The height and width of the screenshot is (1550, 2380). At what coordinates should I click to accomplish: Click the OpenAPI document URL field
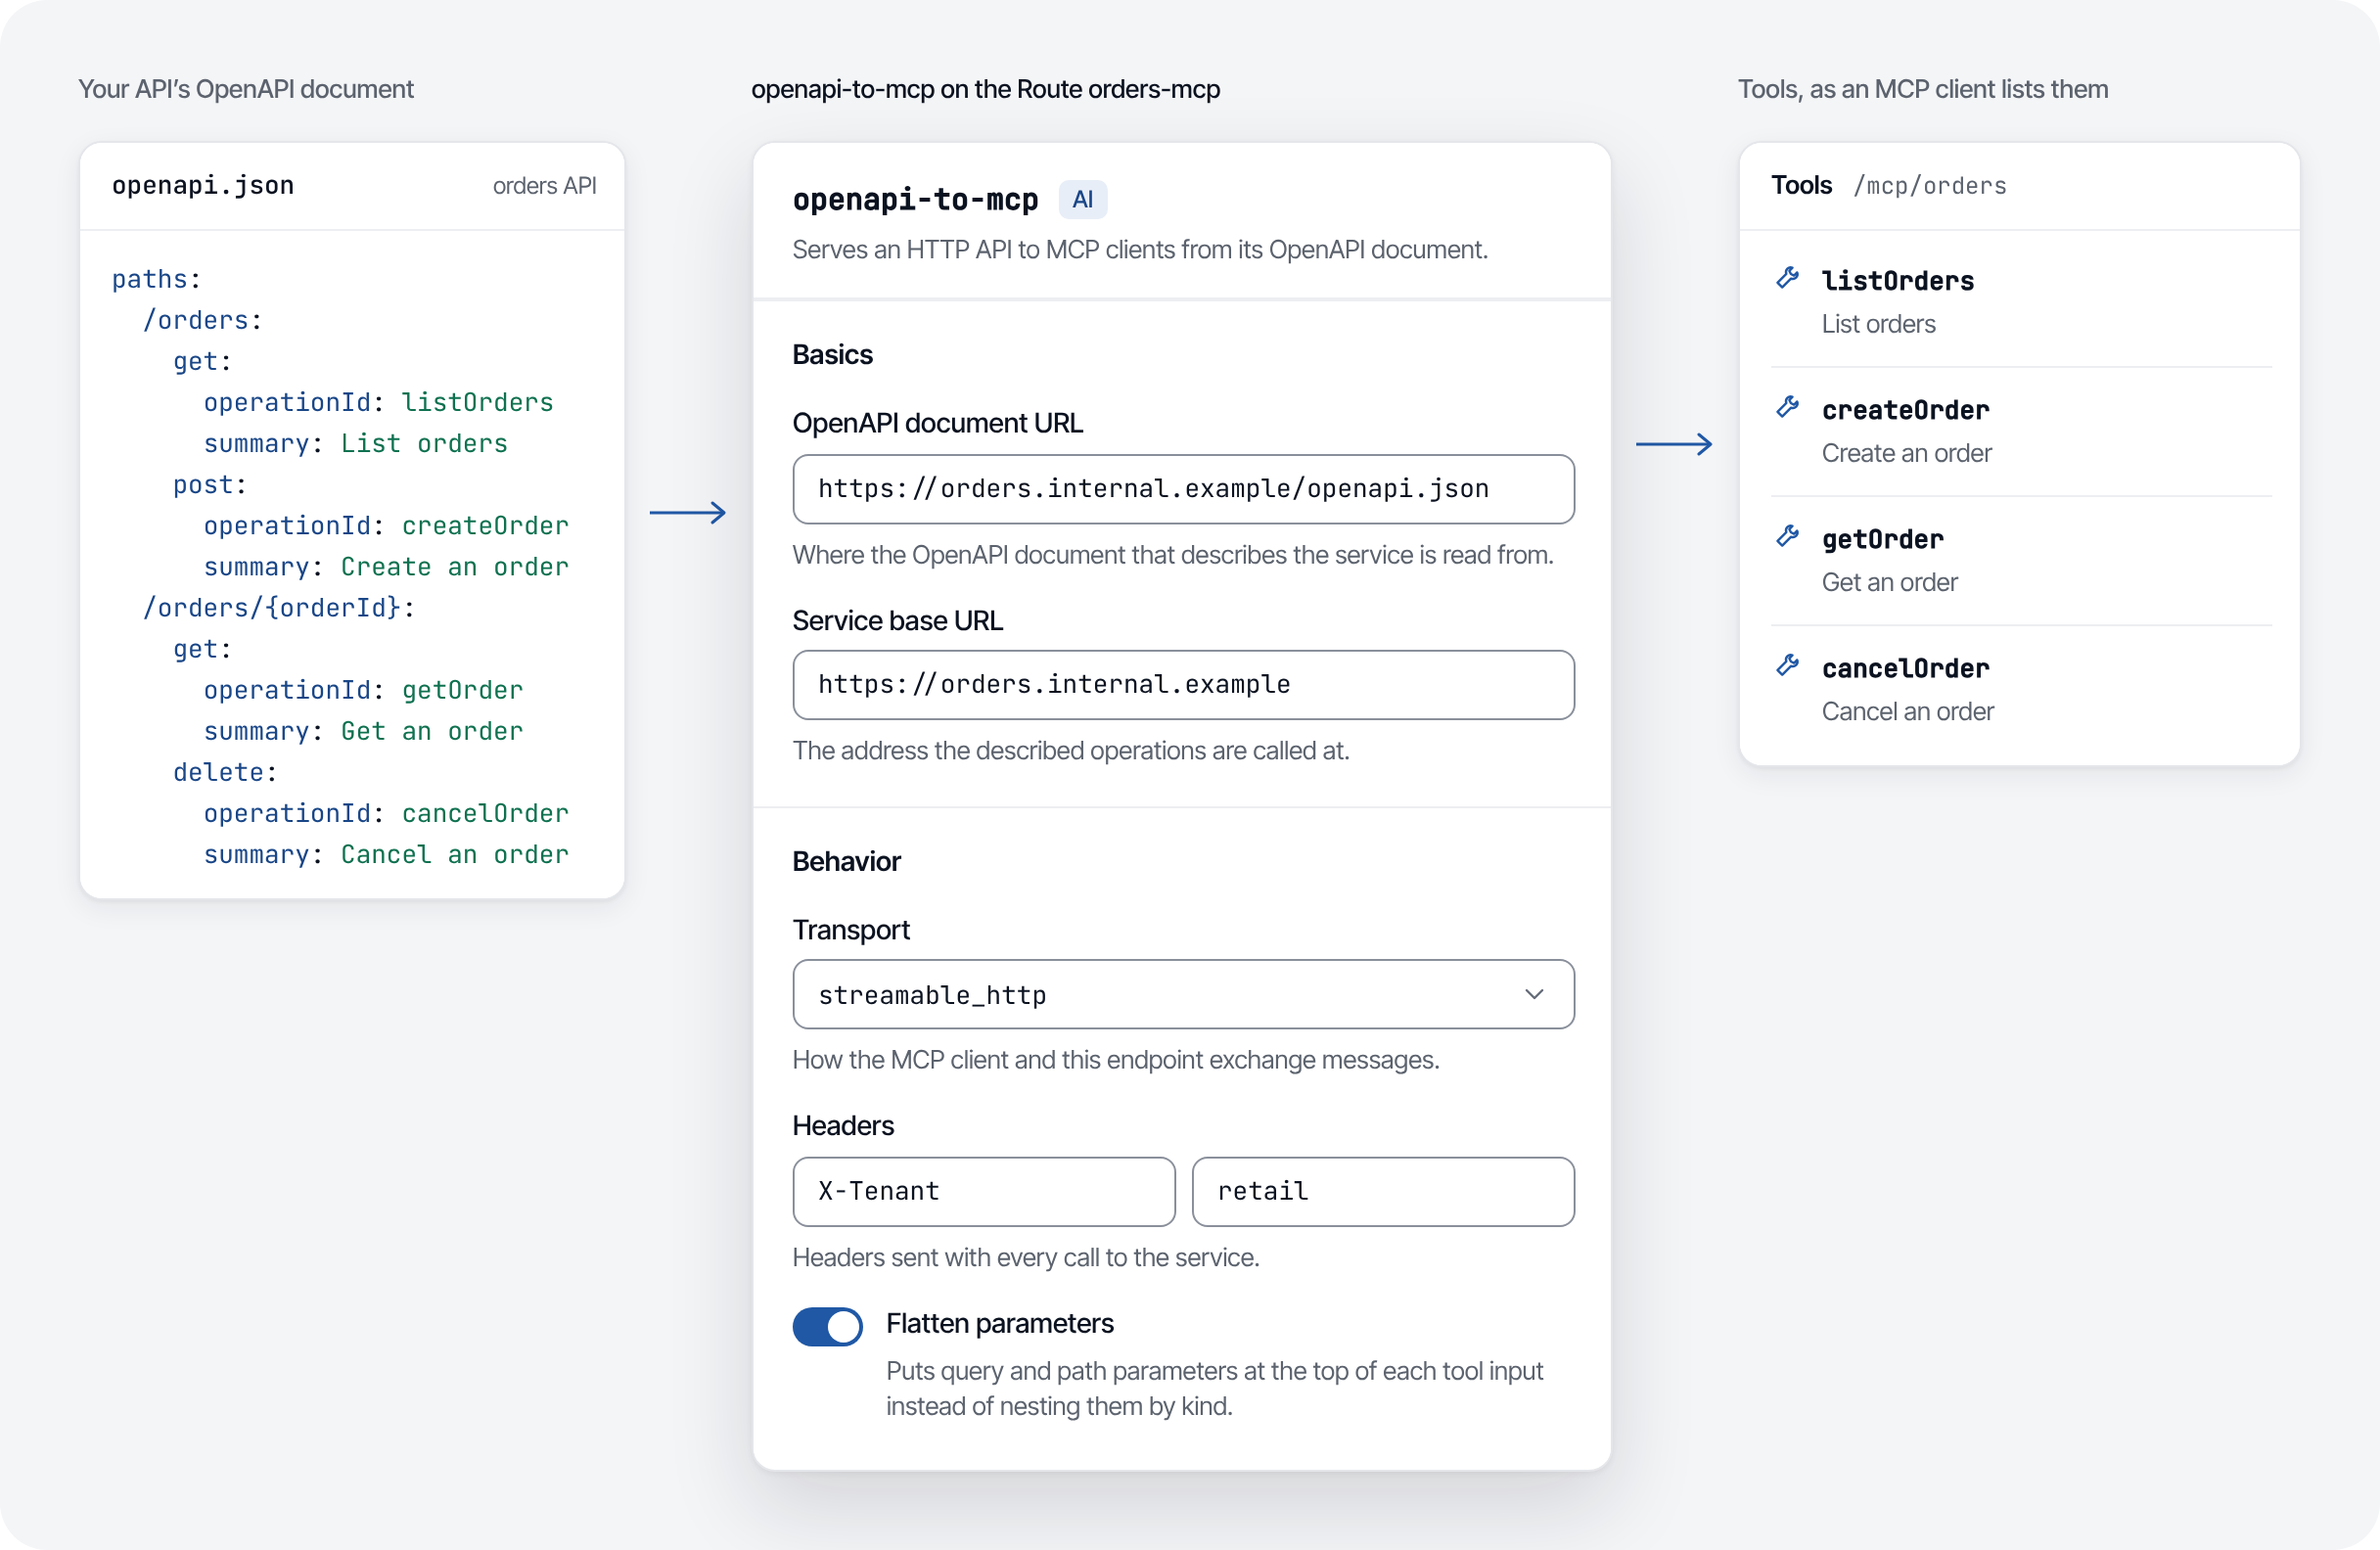[1183, 489]
